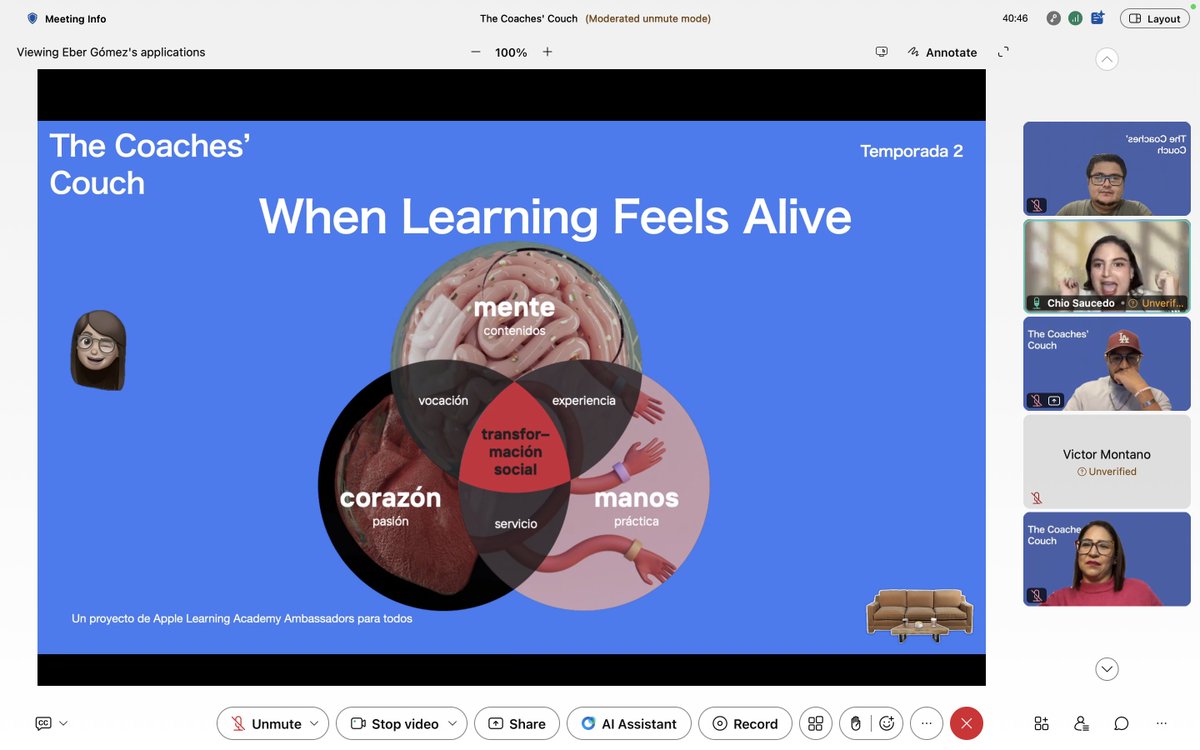Zoom out the shared content view

point(476,52)
